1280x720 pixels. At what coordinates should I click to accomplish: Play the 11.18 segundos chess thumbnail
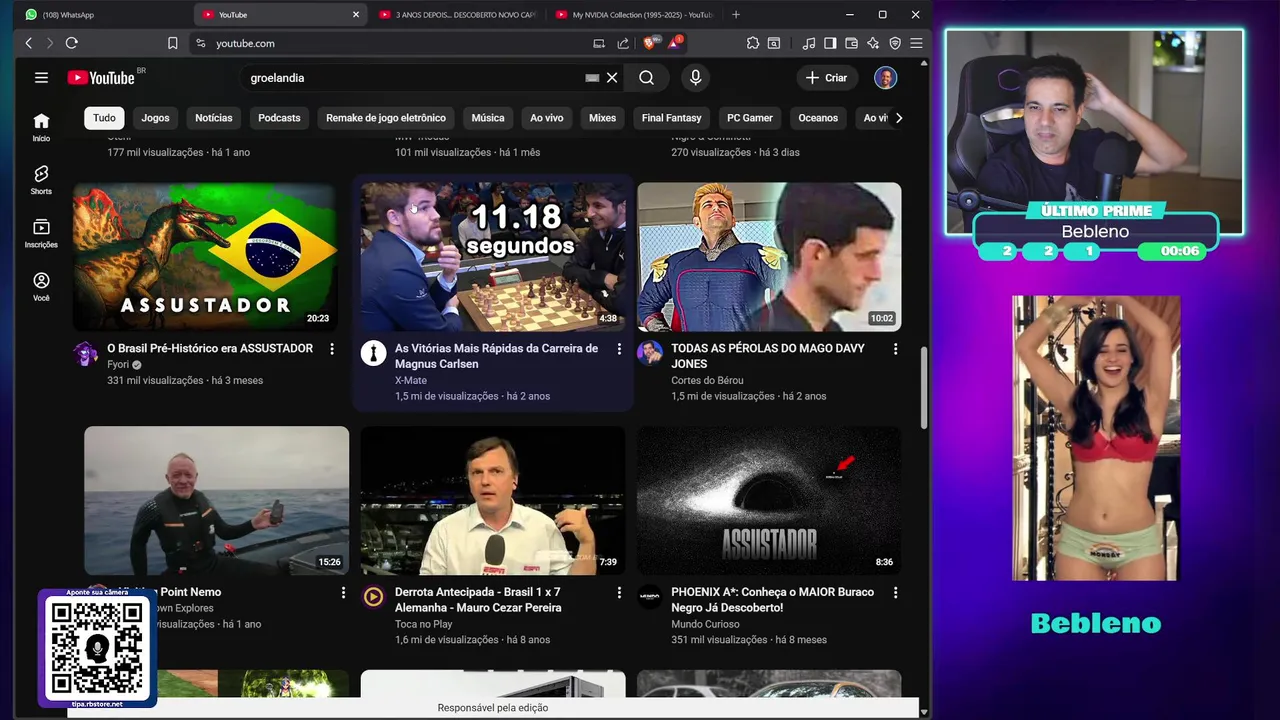[493, 256]
